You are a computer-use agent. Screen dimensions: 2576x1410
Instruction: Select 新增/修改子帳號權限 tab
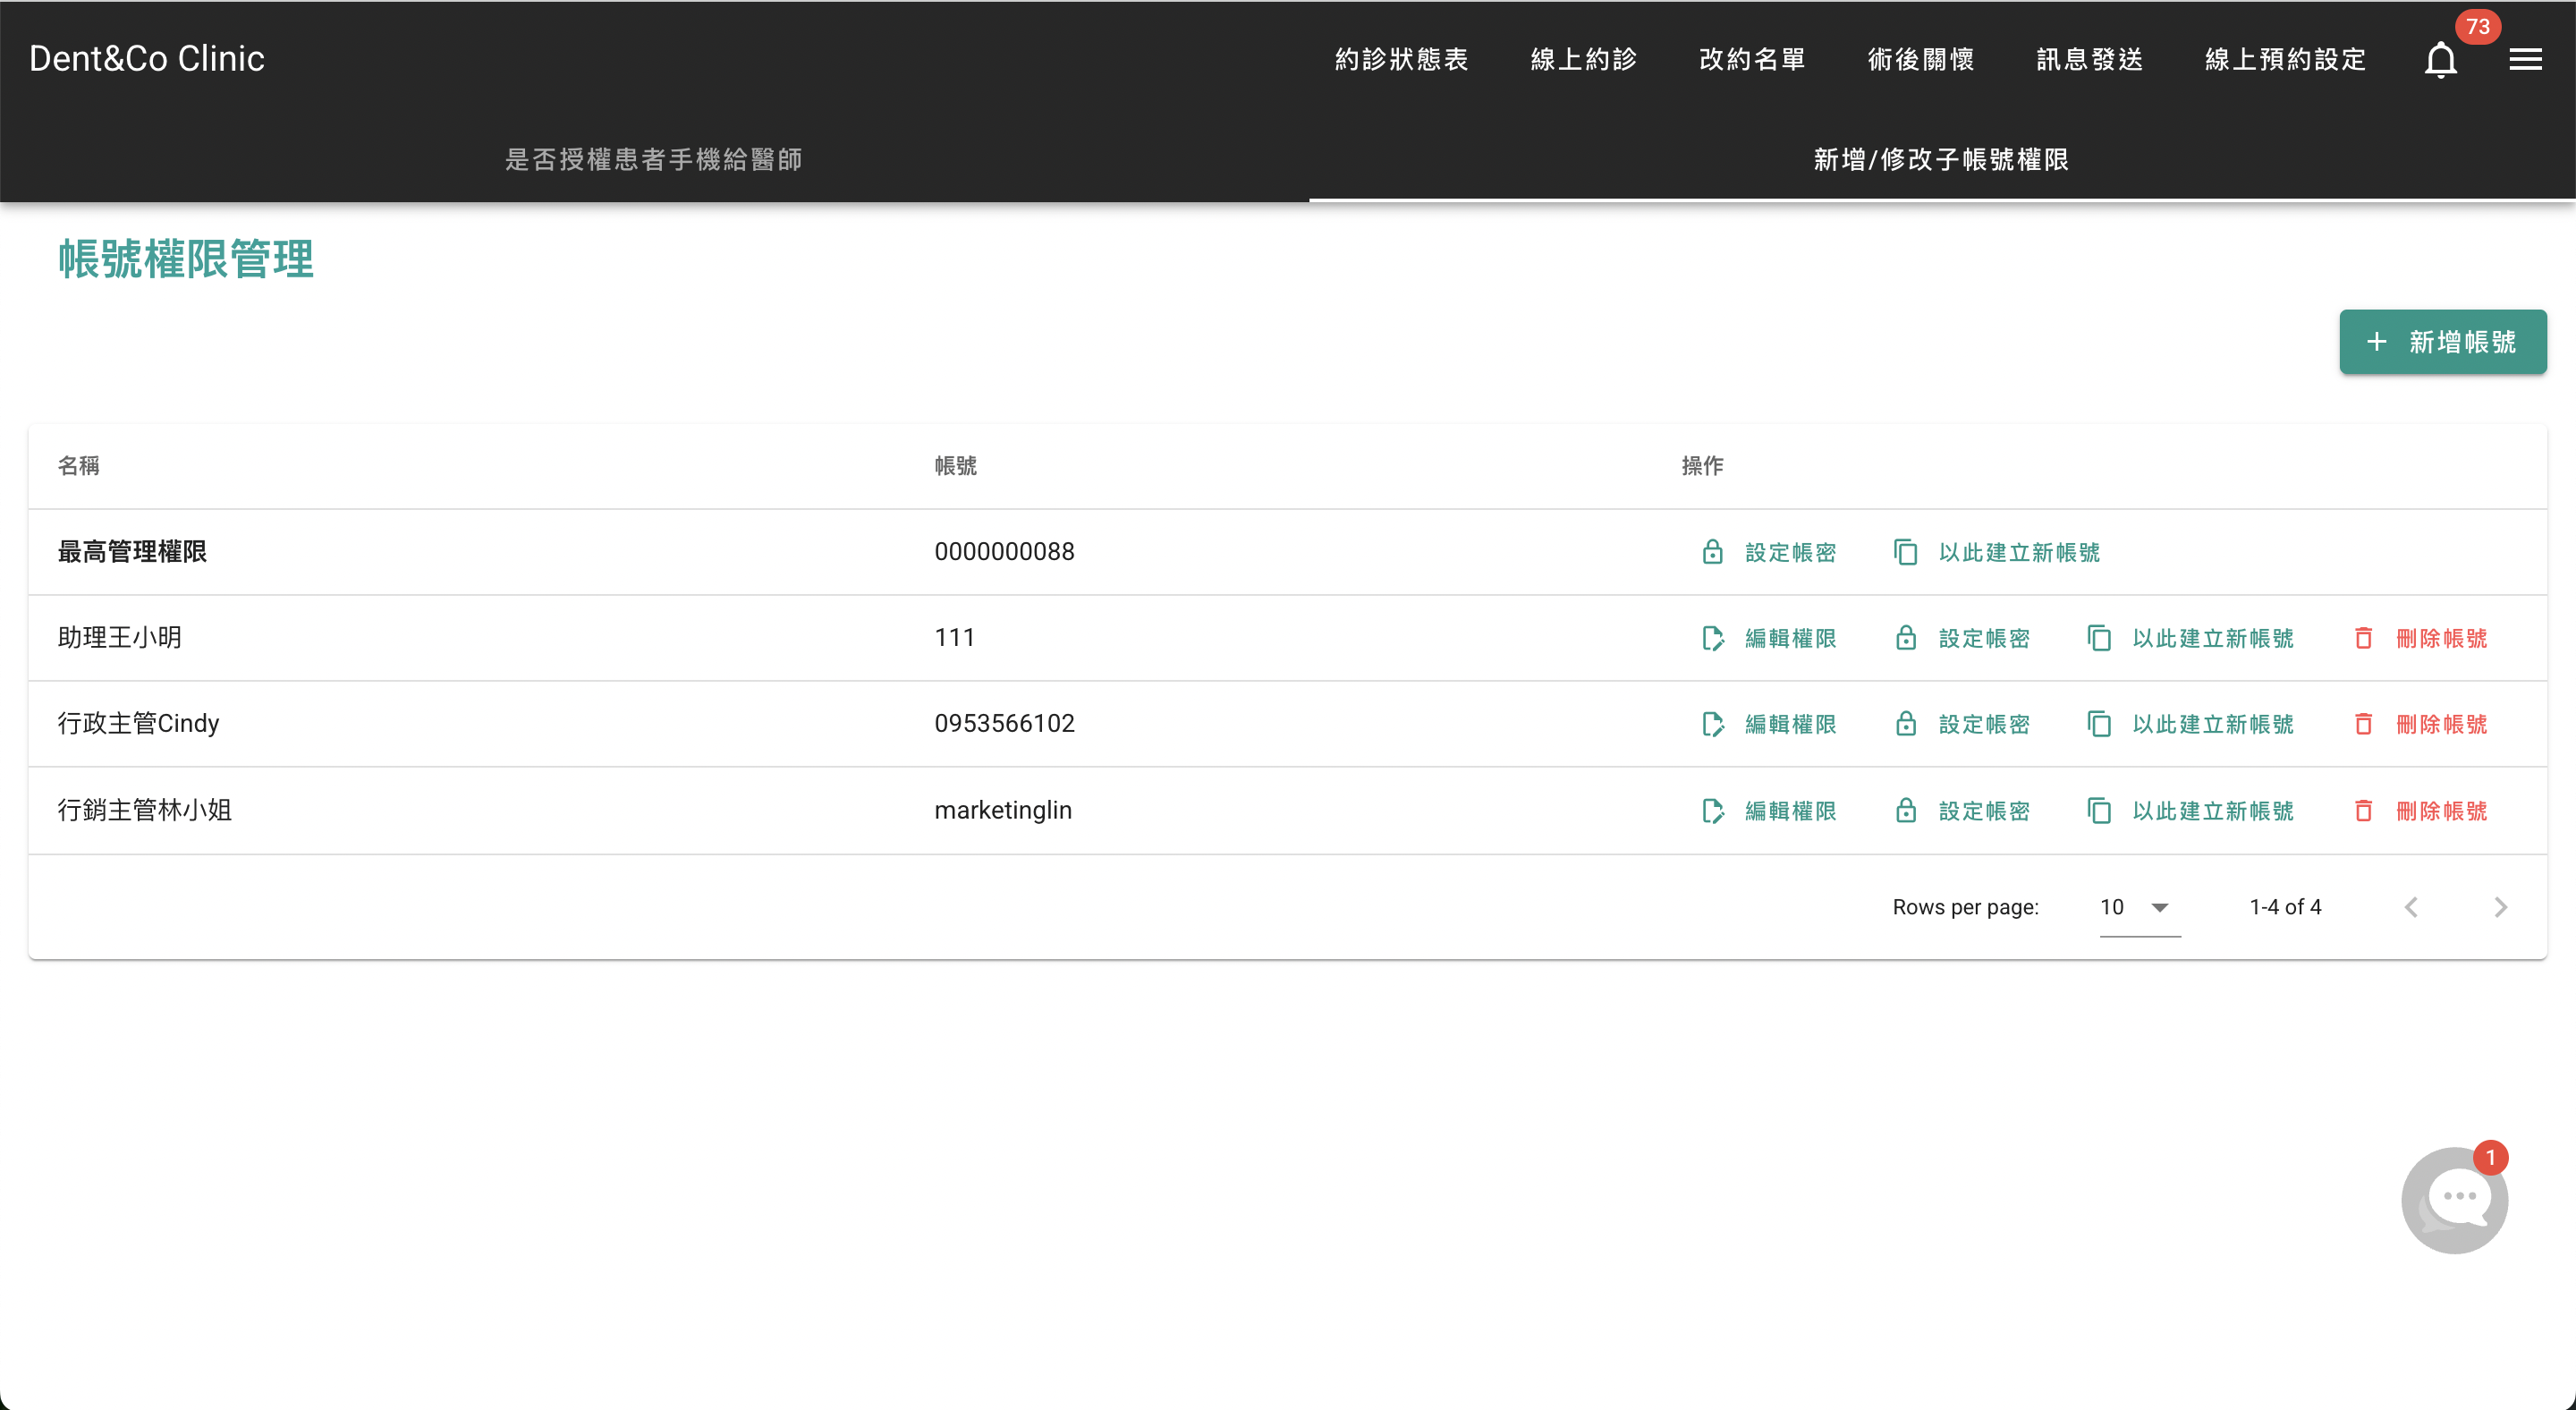pyautogui.click(x=1941, y=160)
